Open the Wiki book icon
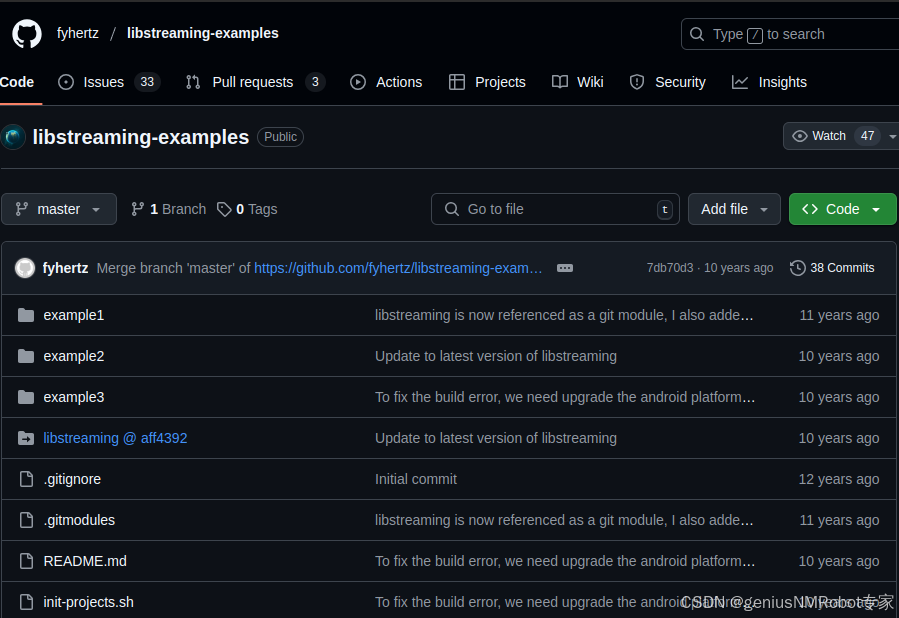This screenshot has width=899, height=618. pyautogui.click(x=559, y=82)
